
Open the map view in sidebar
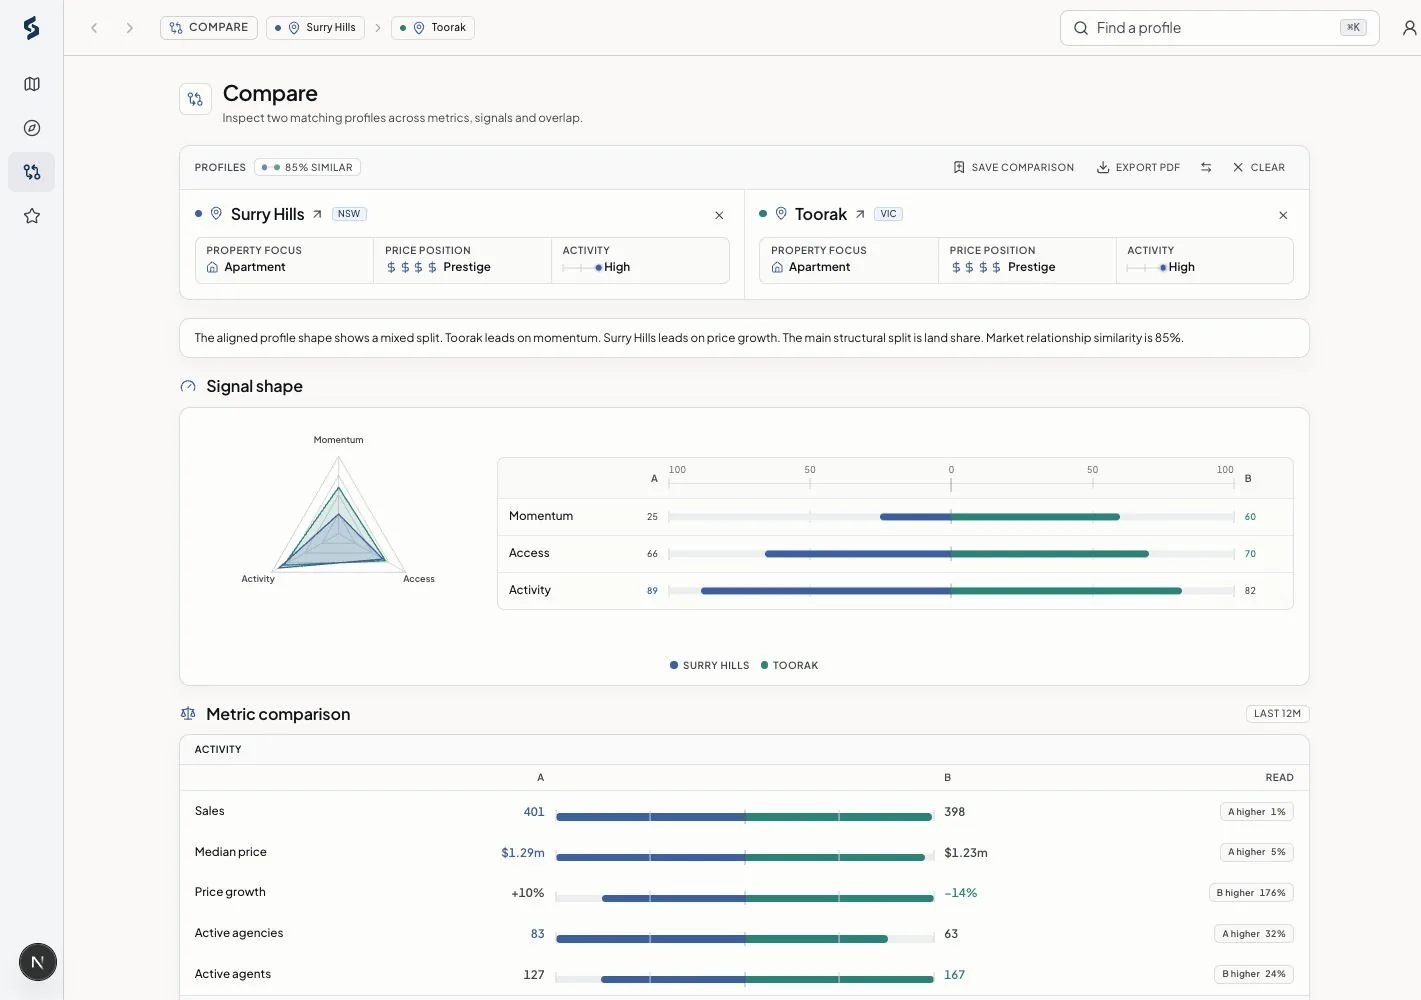(x=32, y=84)
